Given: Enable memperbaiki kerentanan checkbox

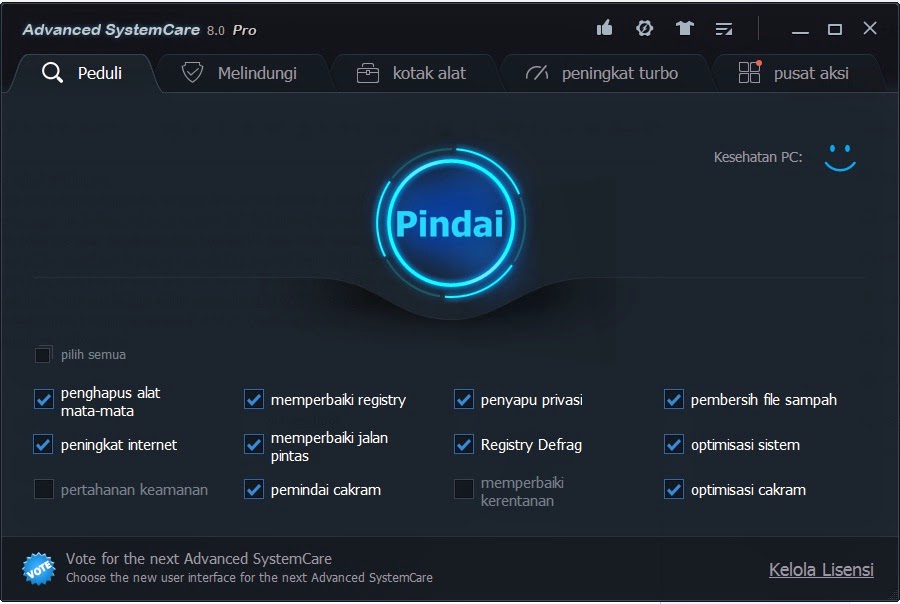Looking at the screenshot, I should (464, 489).
